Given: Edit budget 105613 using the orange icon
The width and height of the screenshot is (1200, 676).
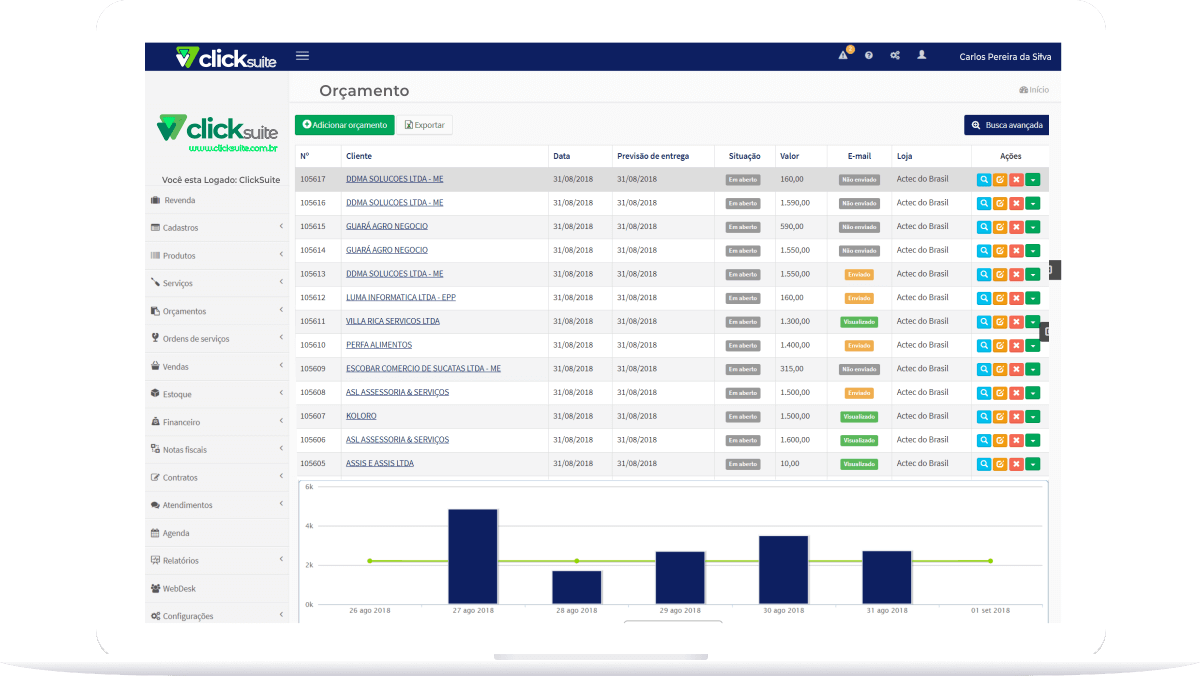Looking at the screenshot, I should (x=1000, y=274).
